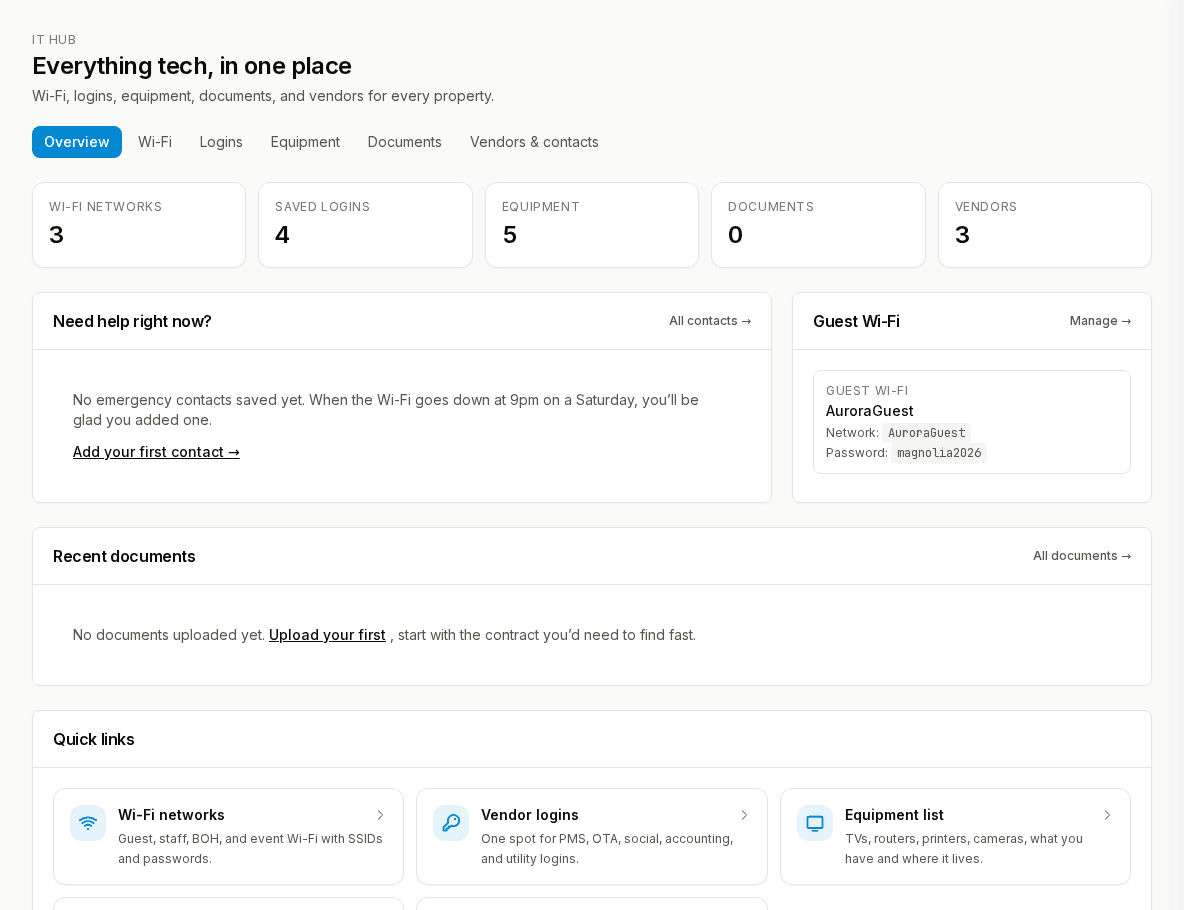Open the Wi-Fi Networks stat card
Viewport: 1184px width, 910px height.
point(139,225)
